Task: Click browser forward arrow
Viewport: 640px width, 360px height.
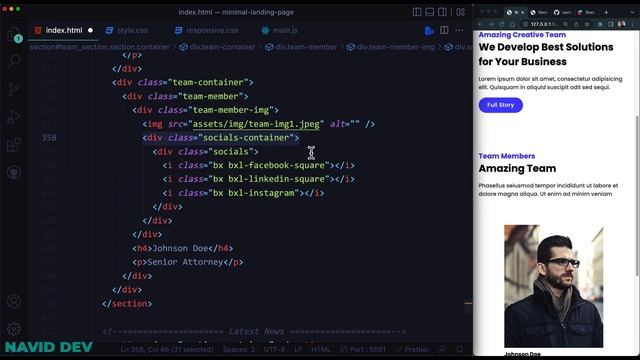Action: (491, 24)
